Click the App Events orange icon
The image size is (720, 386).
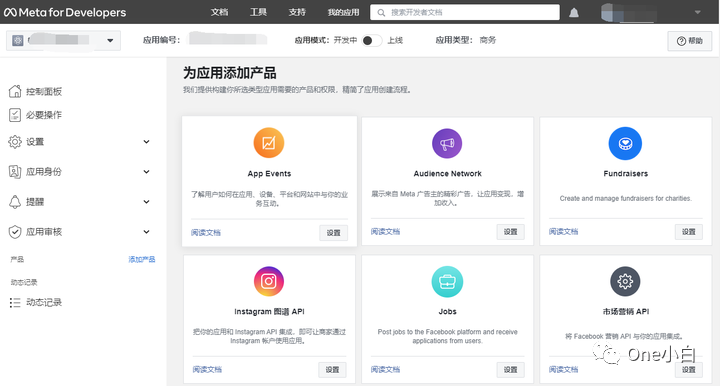tap(269, 143)
